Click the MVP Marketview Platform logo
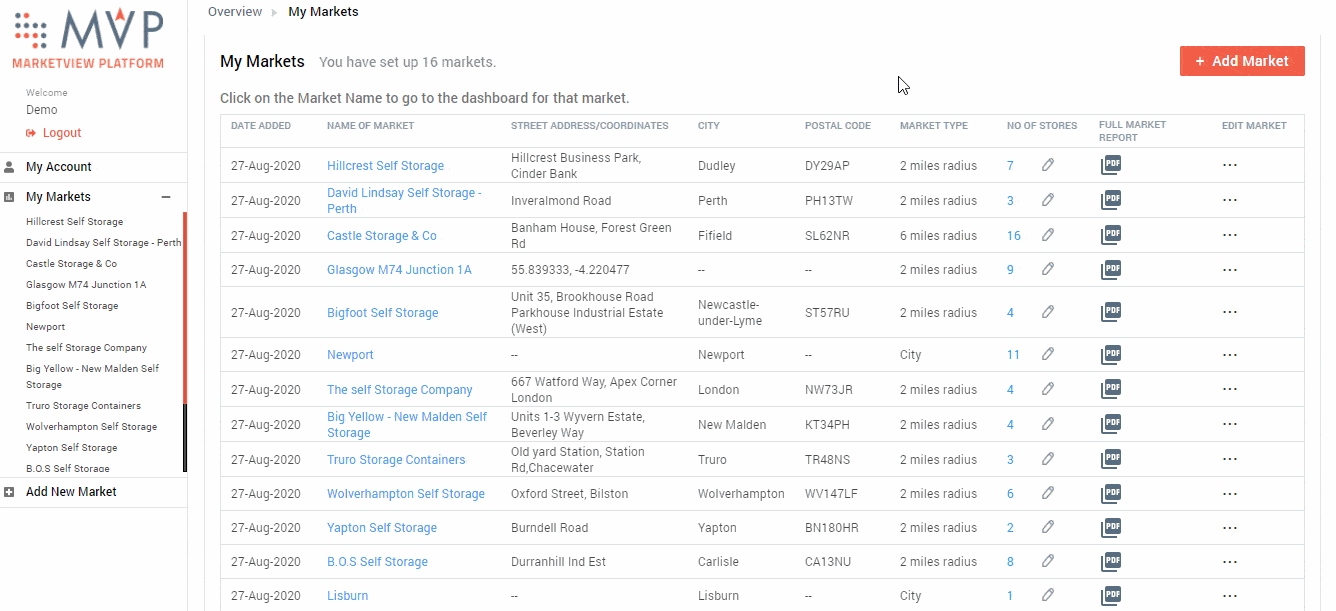The width and height of the screenshot is (1336, 611). click(x=88, y=39)
